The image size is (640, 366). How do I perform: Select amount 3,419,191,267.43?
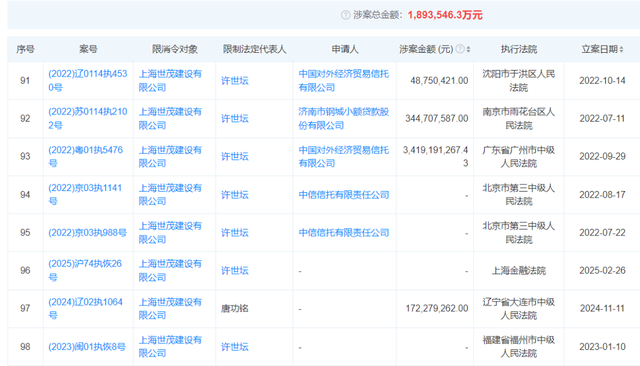pos(436,157)
